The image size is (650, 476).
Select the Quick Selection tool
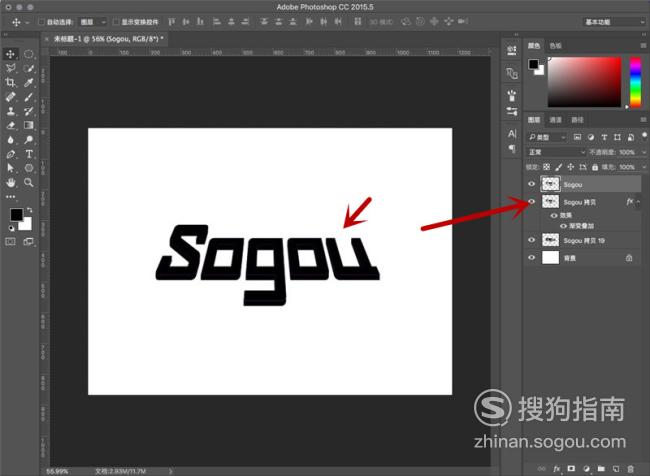28,68
